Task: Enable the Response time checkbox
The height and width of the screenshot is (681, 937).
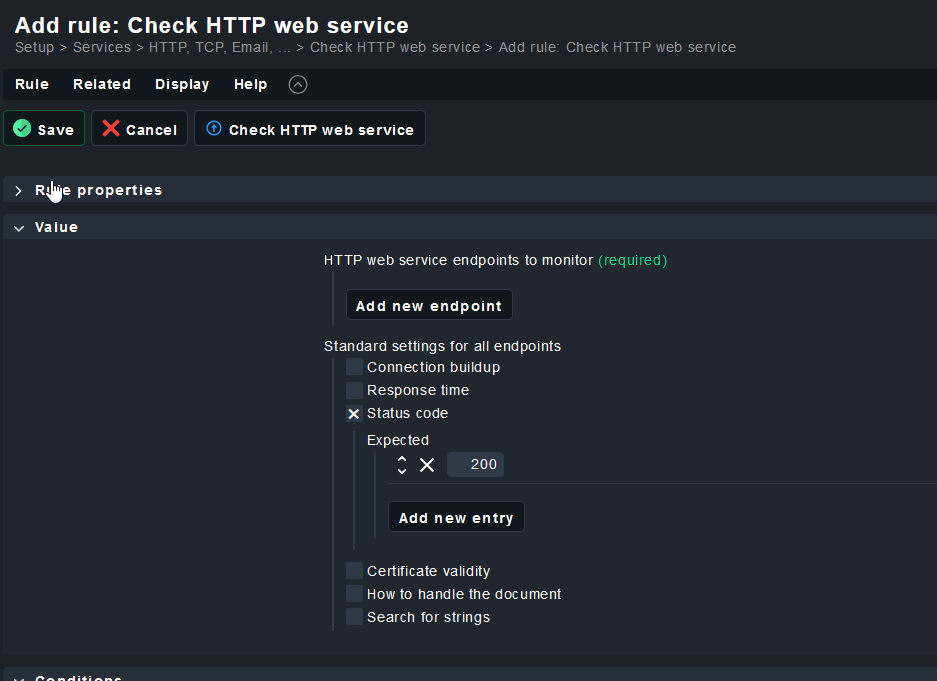Action: coord(354,390)
